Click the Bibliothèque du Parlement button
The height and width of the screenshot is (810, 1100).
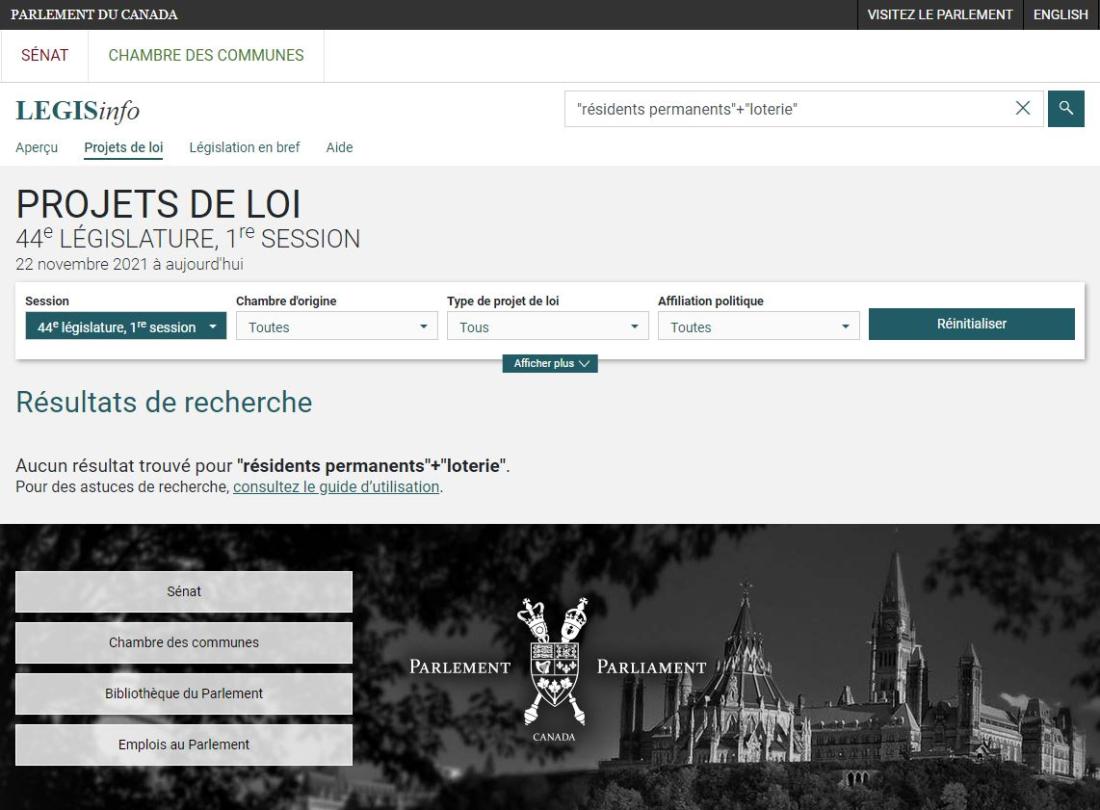184,694
